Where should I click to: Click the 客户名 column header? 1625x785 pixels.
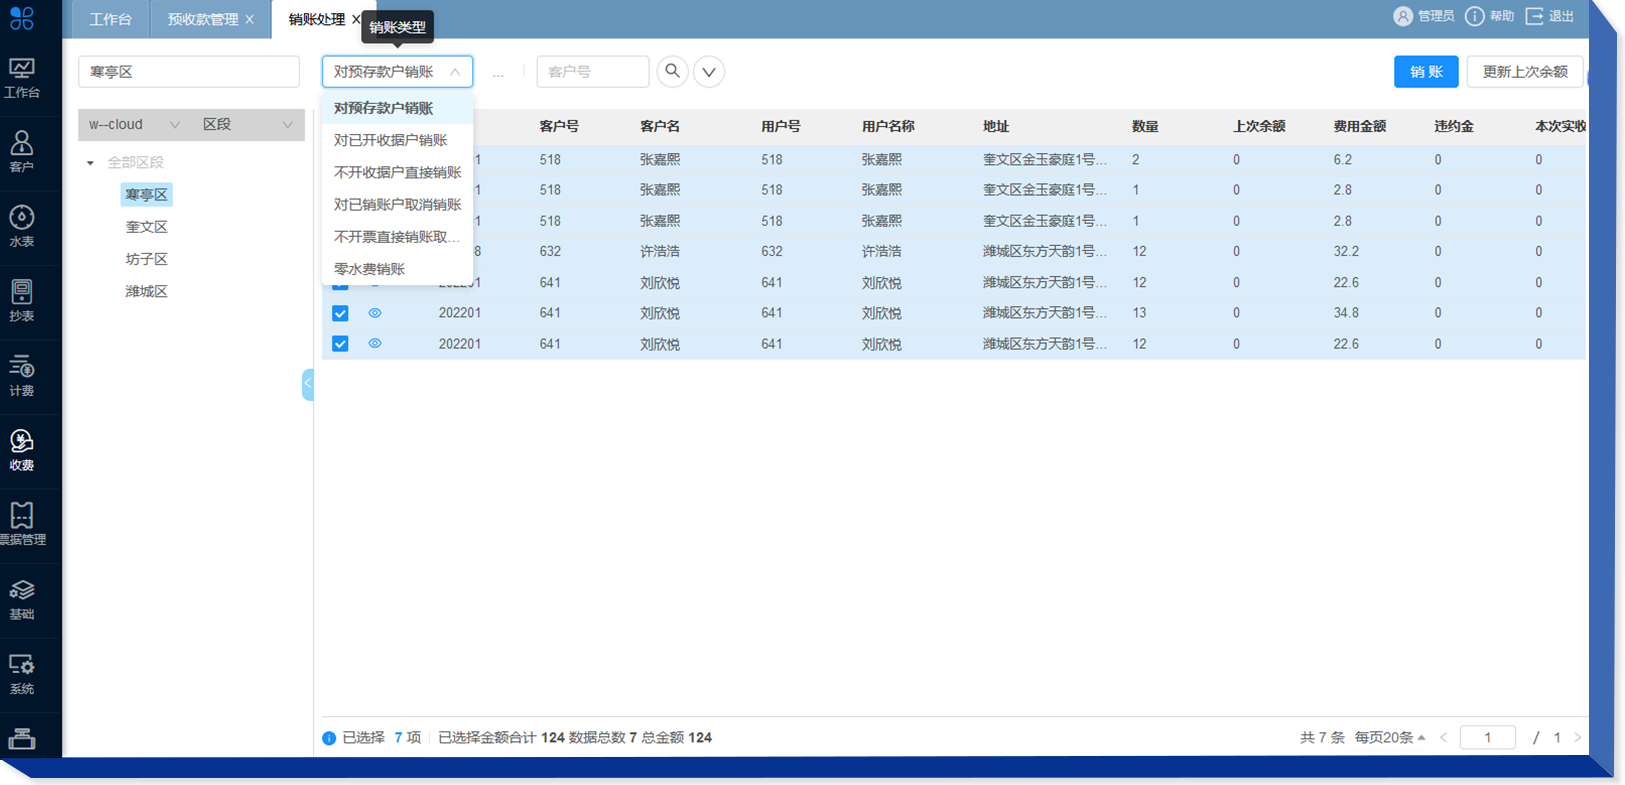point(660,126)
